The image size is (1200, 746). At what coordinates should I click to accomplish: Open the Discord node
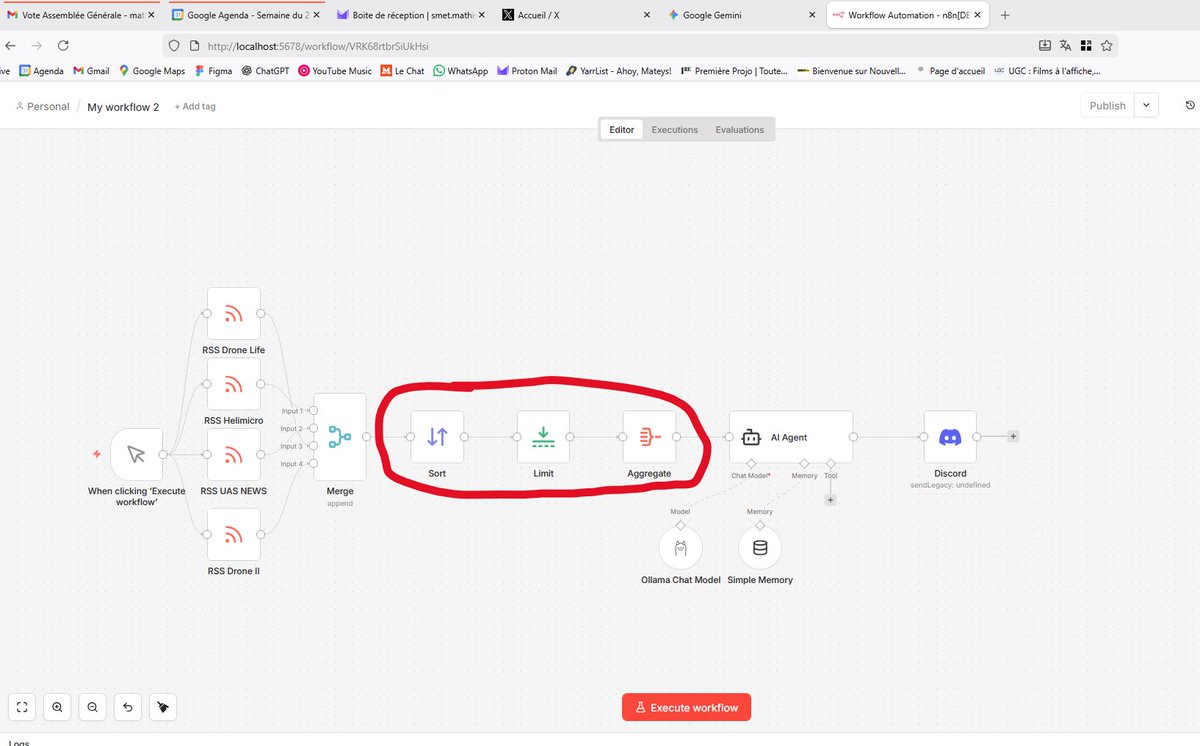pos(950,437)
